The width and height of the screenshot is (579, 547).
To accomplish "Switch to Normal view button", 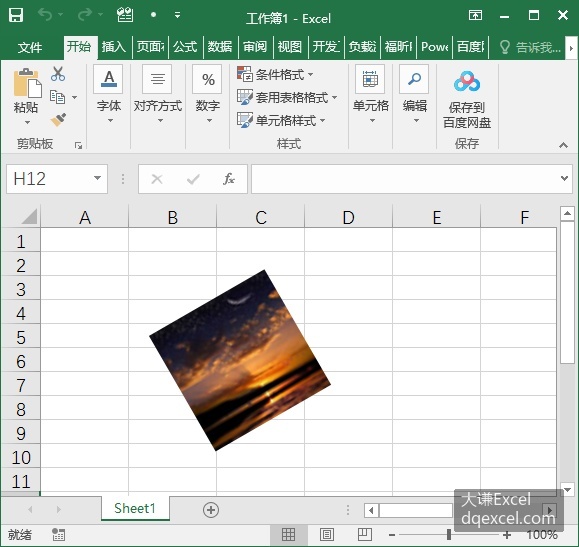I will coord(288,534).
